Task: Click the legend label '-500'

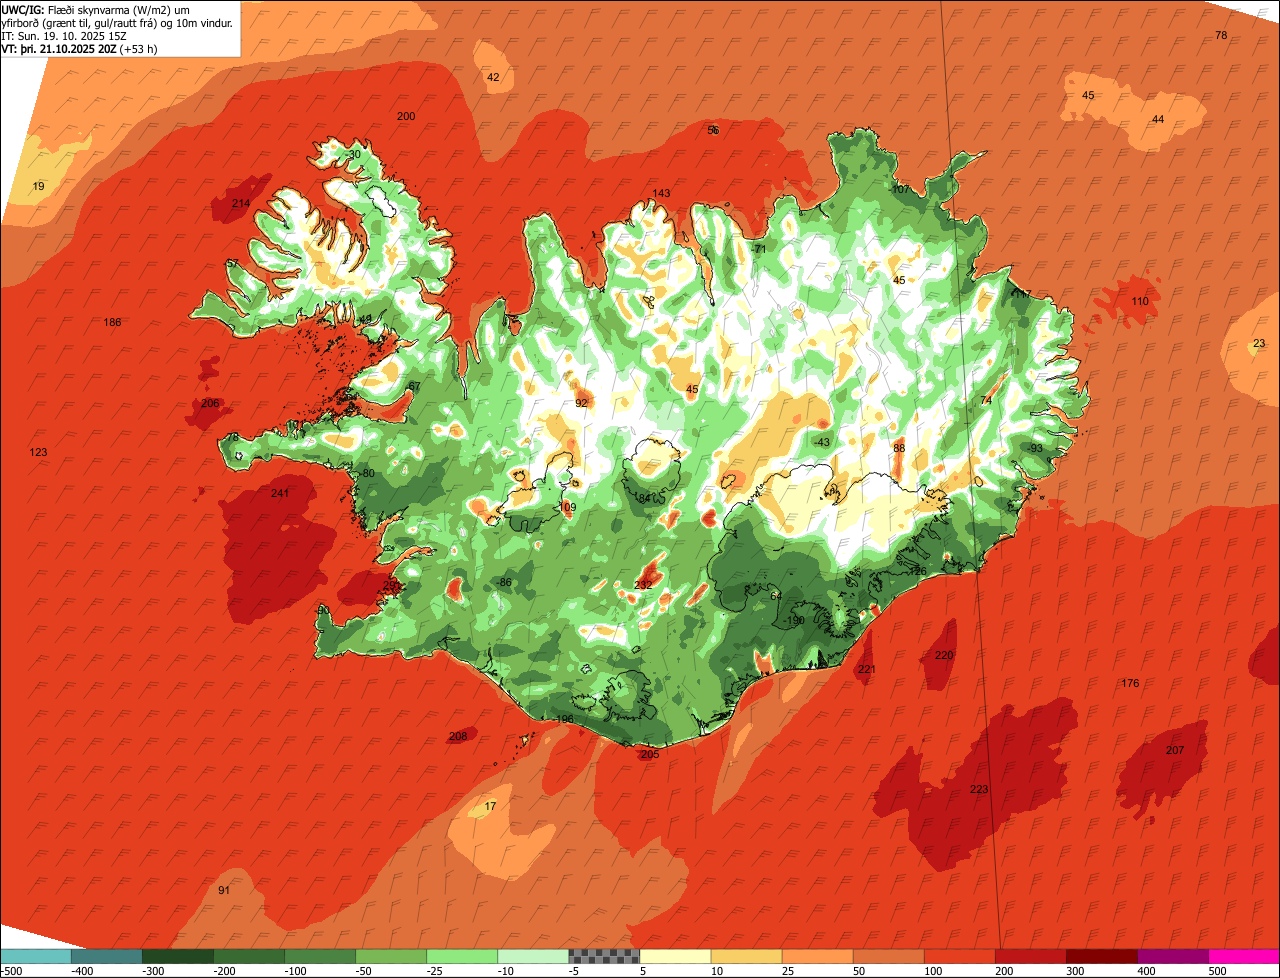Action: pos(11,971)
